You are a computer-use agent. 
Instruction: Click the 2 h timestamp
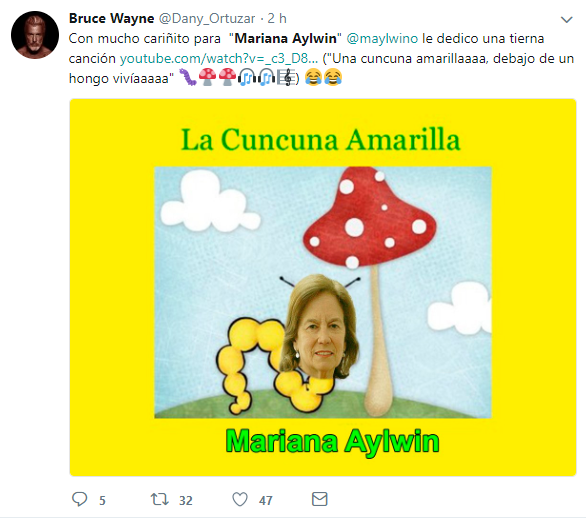tap(277, 18)
